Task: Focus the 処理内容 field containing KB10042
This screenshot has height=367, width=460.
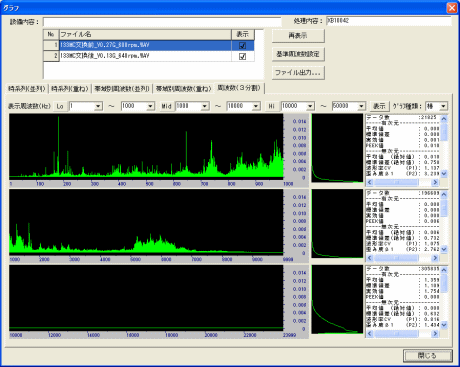Action: point(389,21)
